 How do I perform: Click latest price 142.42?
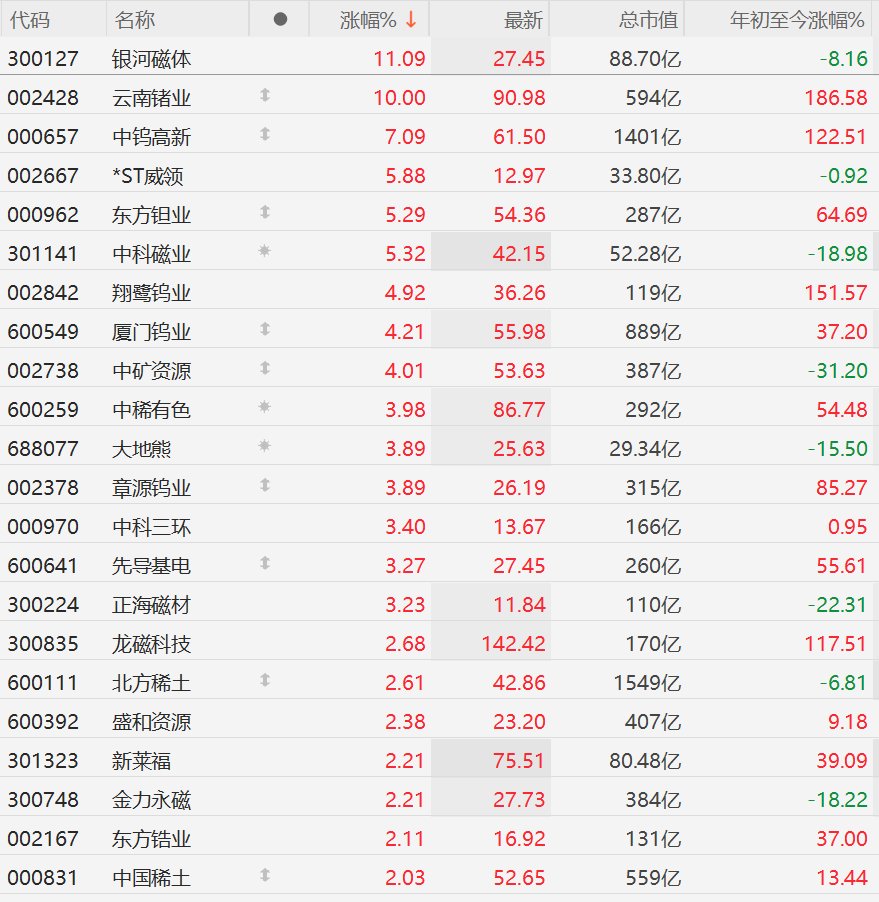513,644
